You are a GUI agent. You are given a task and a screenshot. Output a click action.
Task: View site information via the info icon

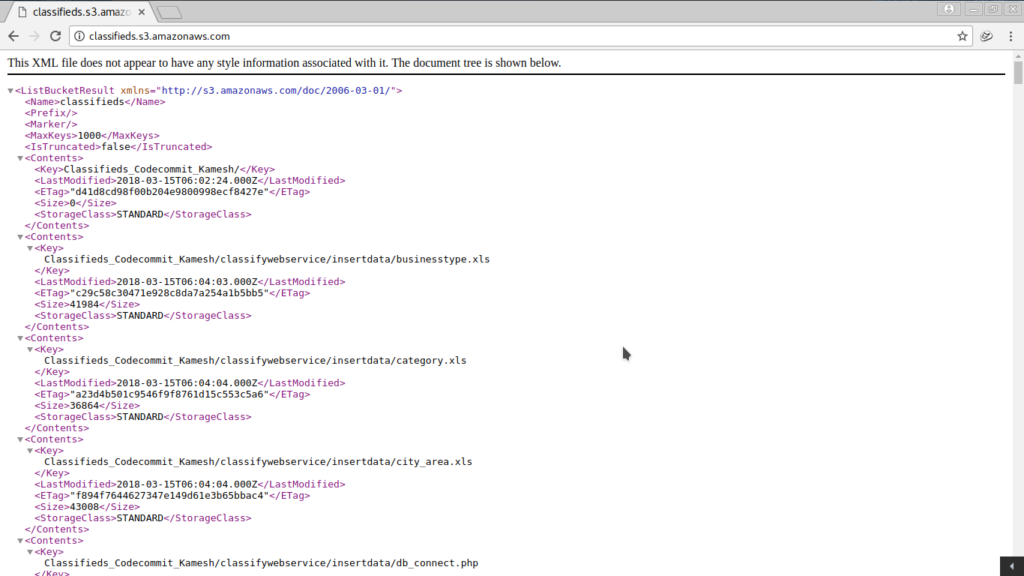(78, 35)
